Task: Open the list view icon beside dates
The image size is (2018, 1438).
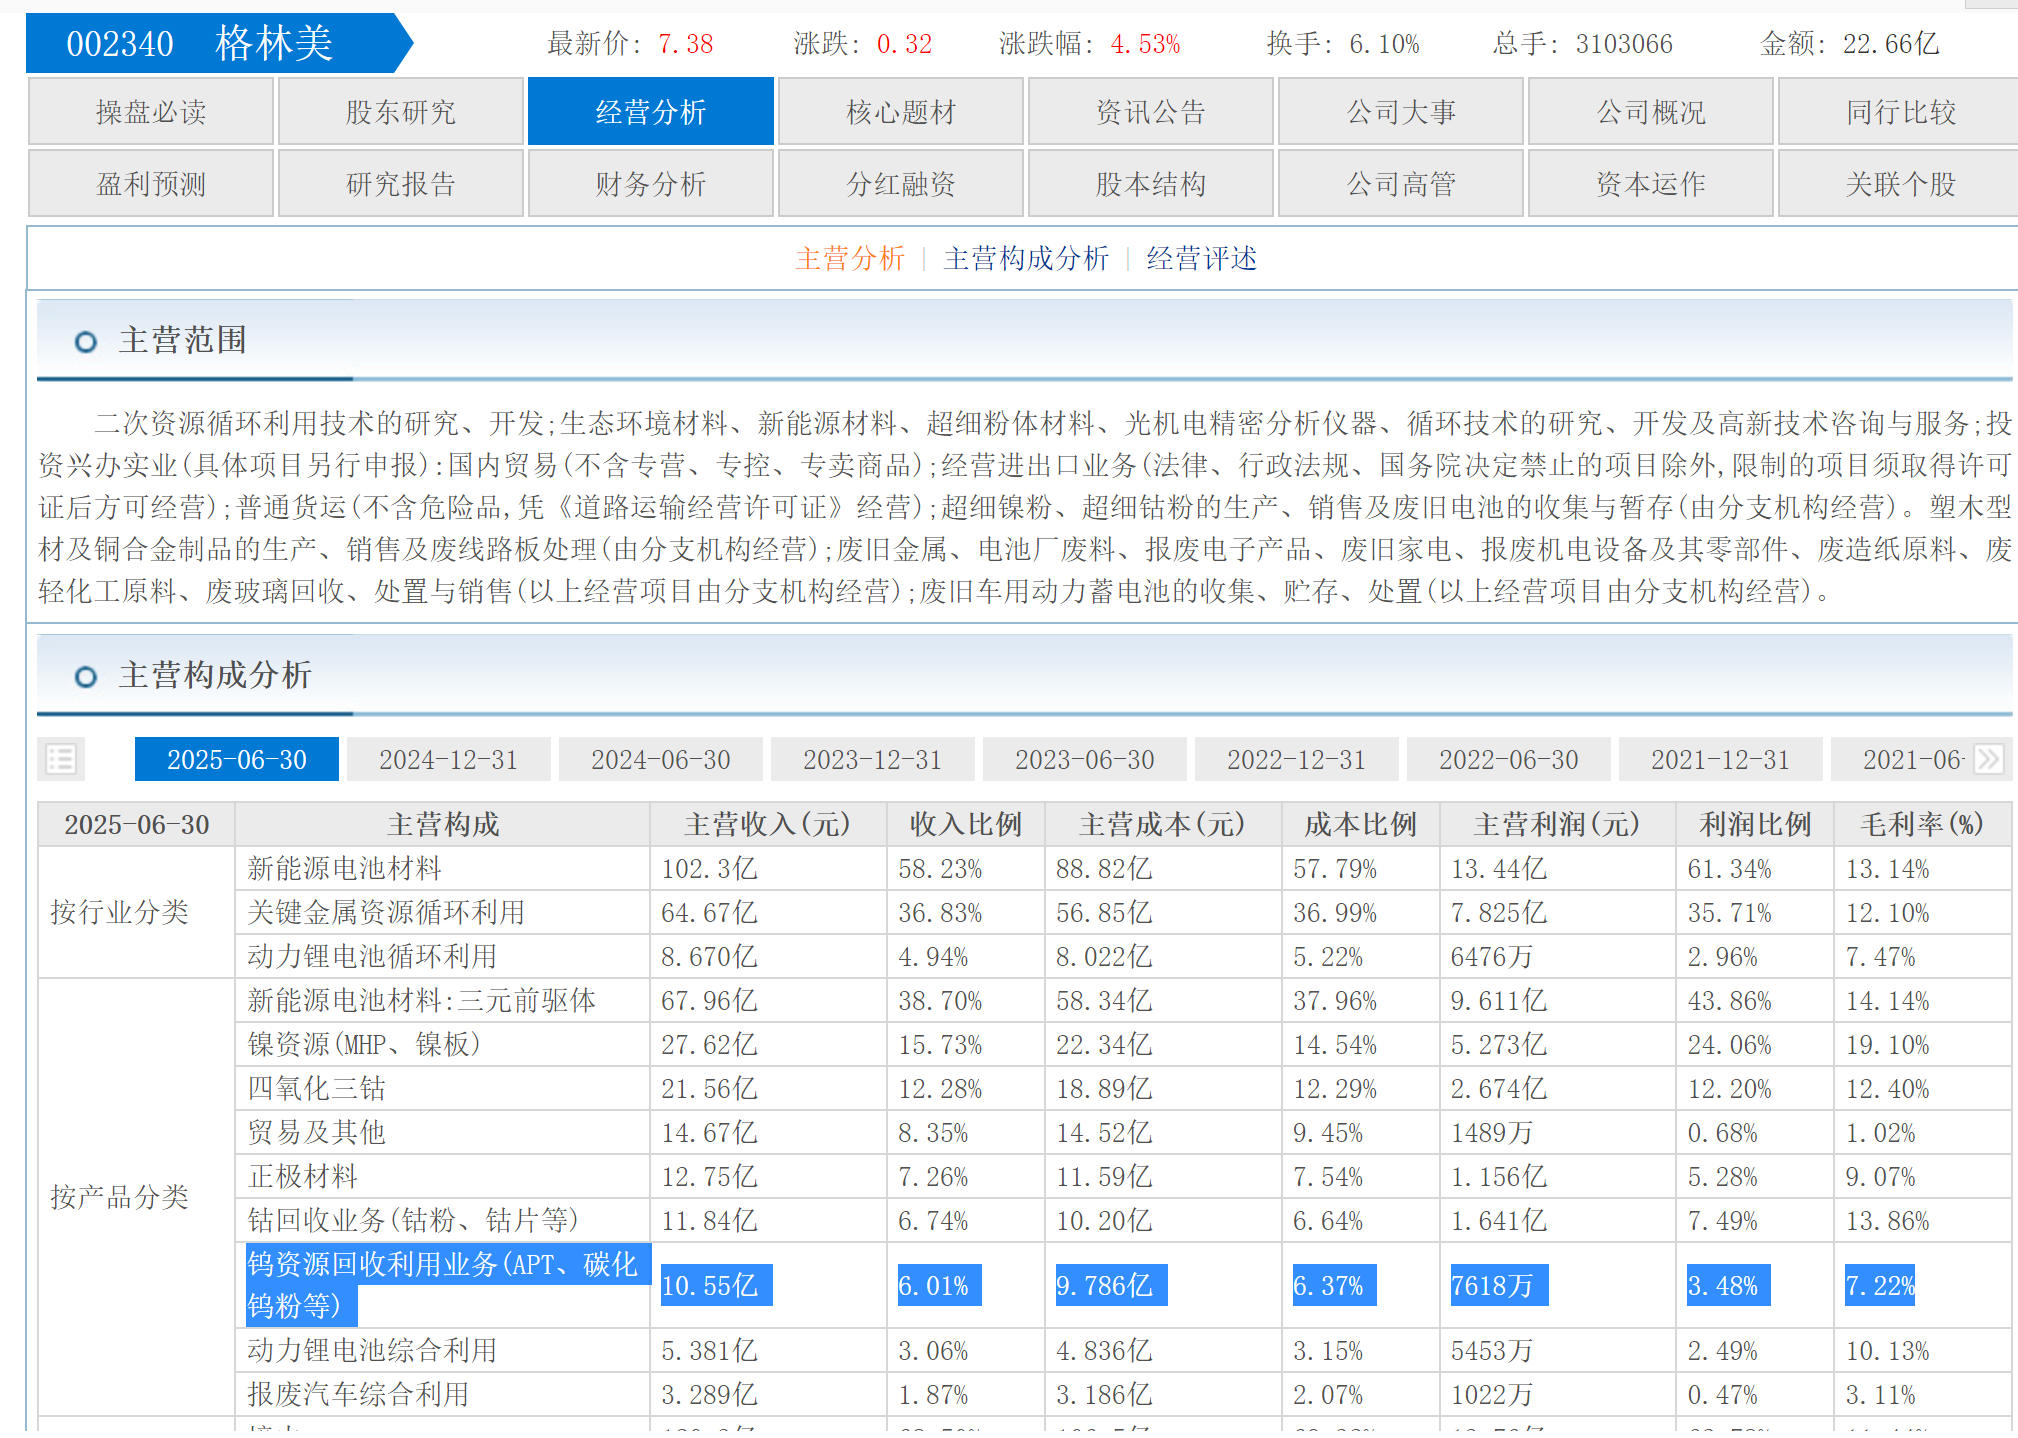Action: (61, 759)
